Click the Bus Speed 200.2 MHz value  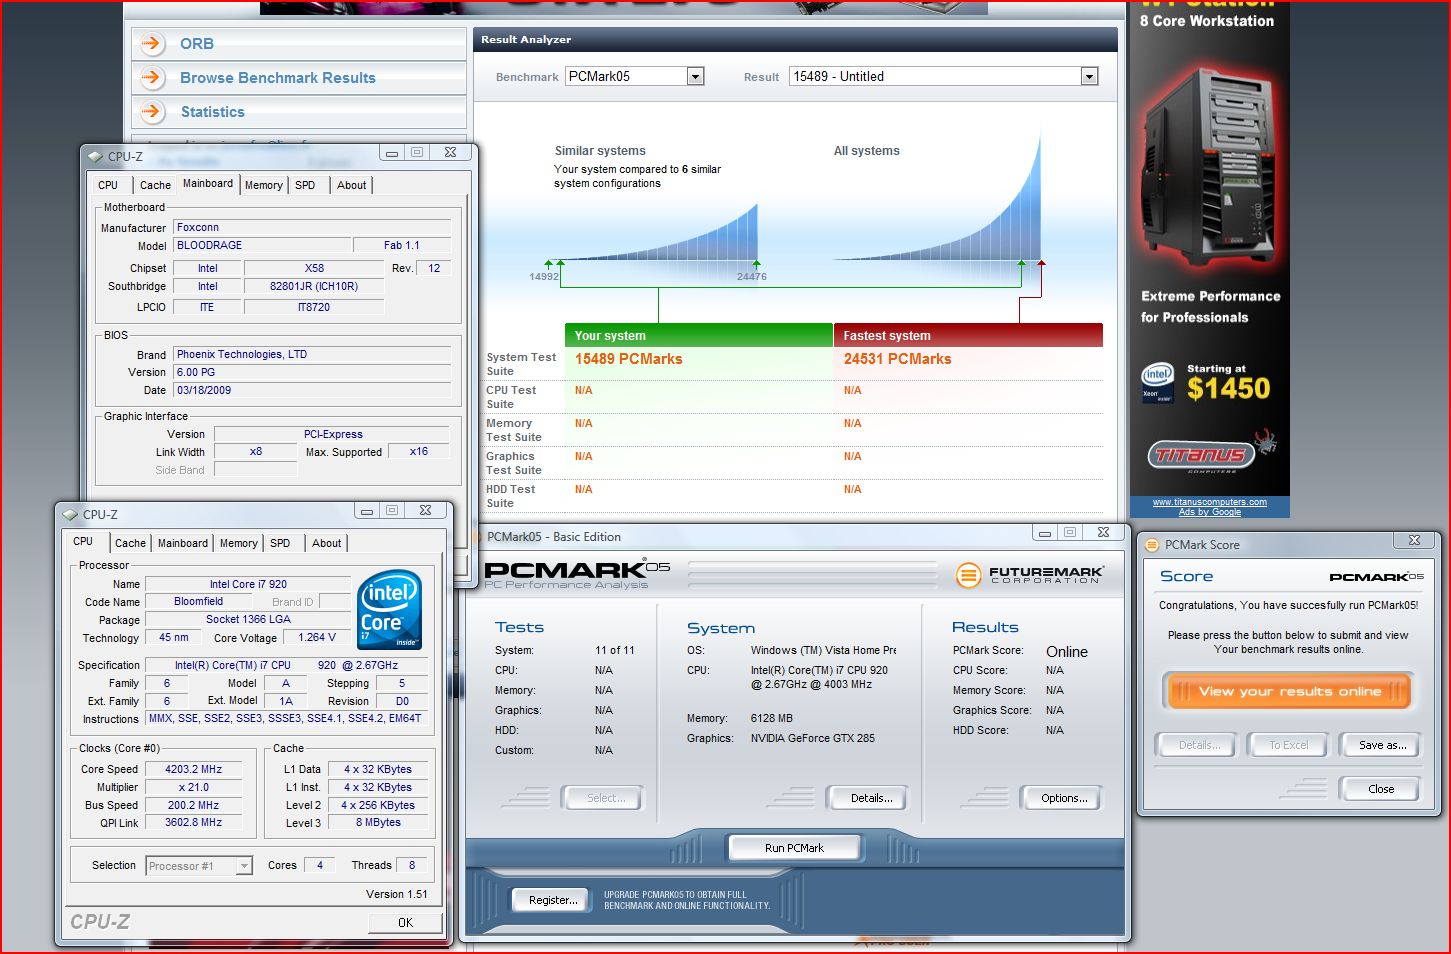(194, 805)
